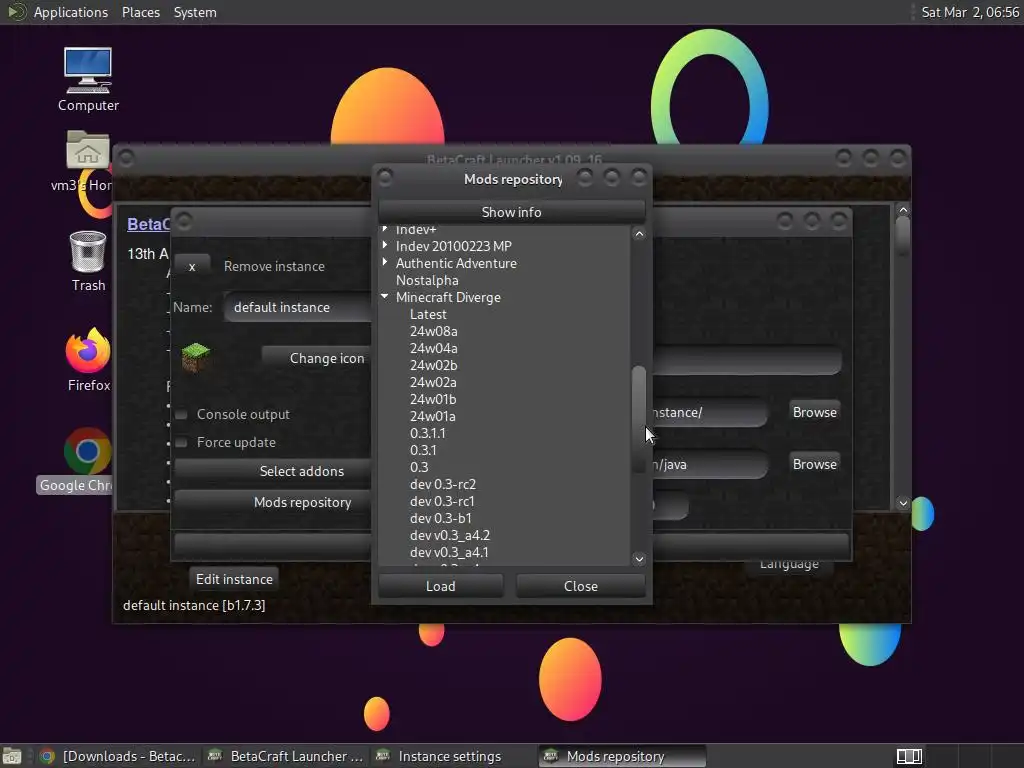
Task: Click the instance directory path field
Action: [709, 412]
